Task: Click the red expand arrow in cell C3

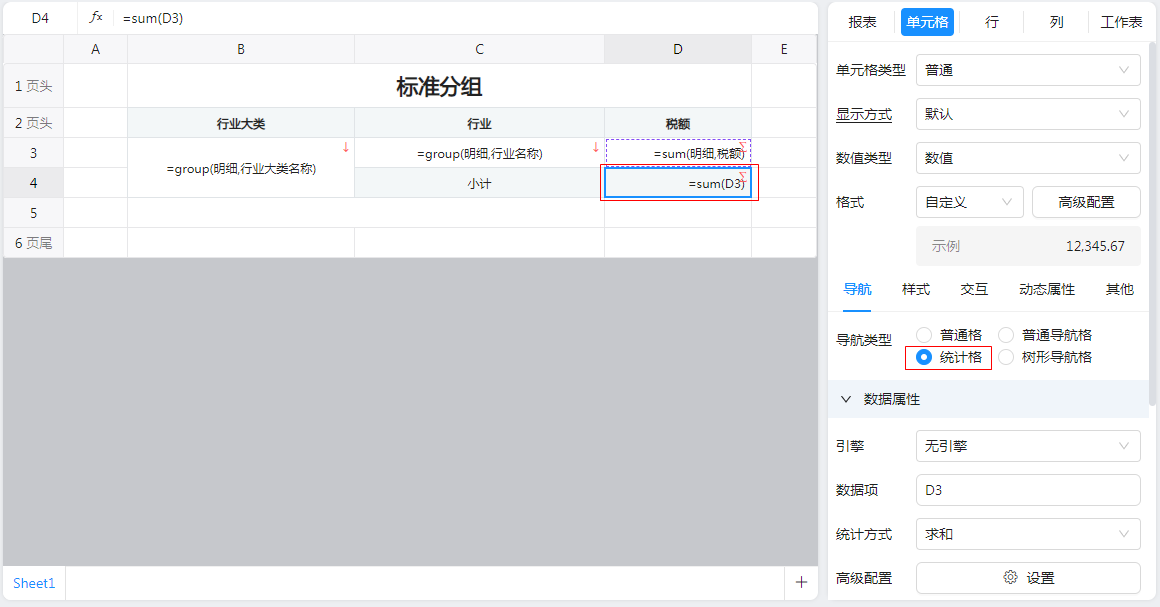Action: [x=596, y=147]
